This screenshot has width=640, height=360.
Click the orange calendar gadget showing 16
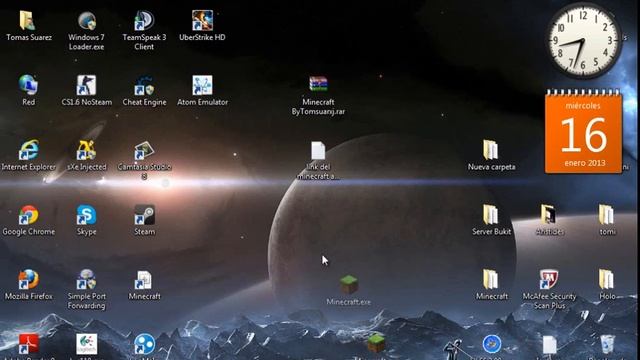click(x=584, y=131)
